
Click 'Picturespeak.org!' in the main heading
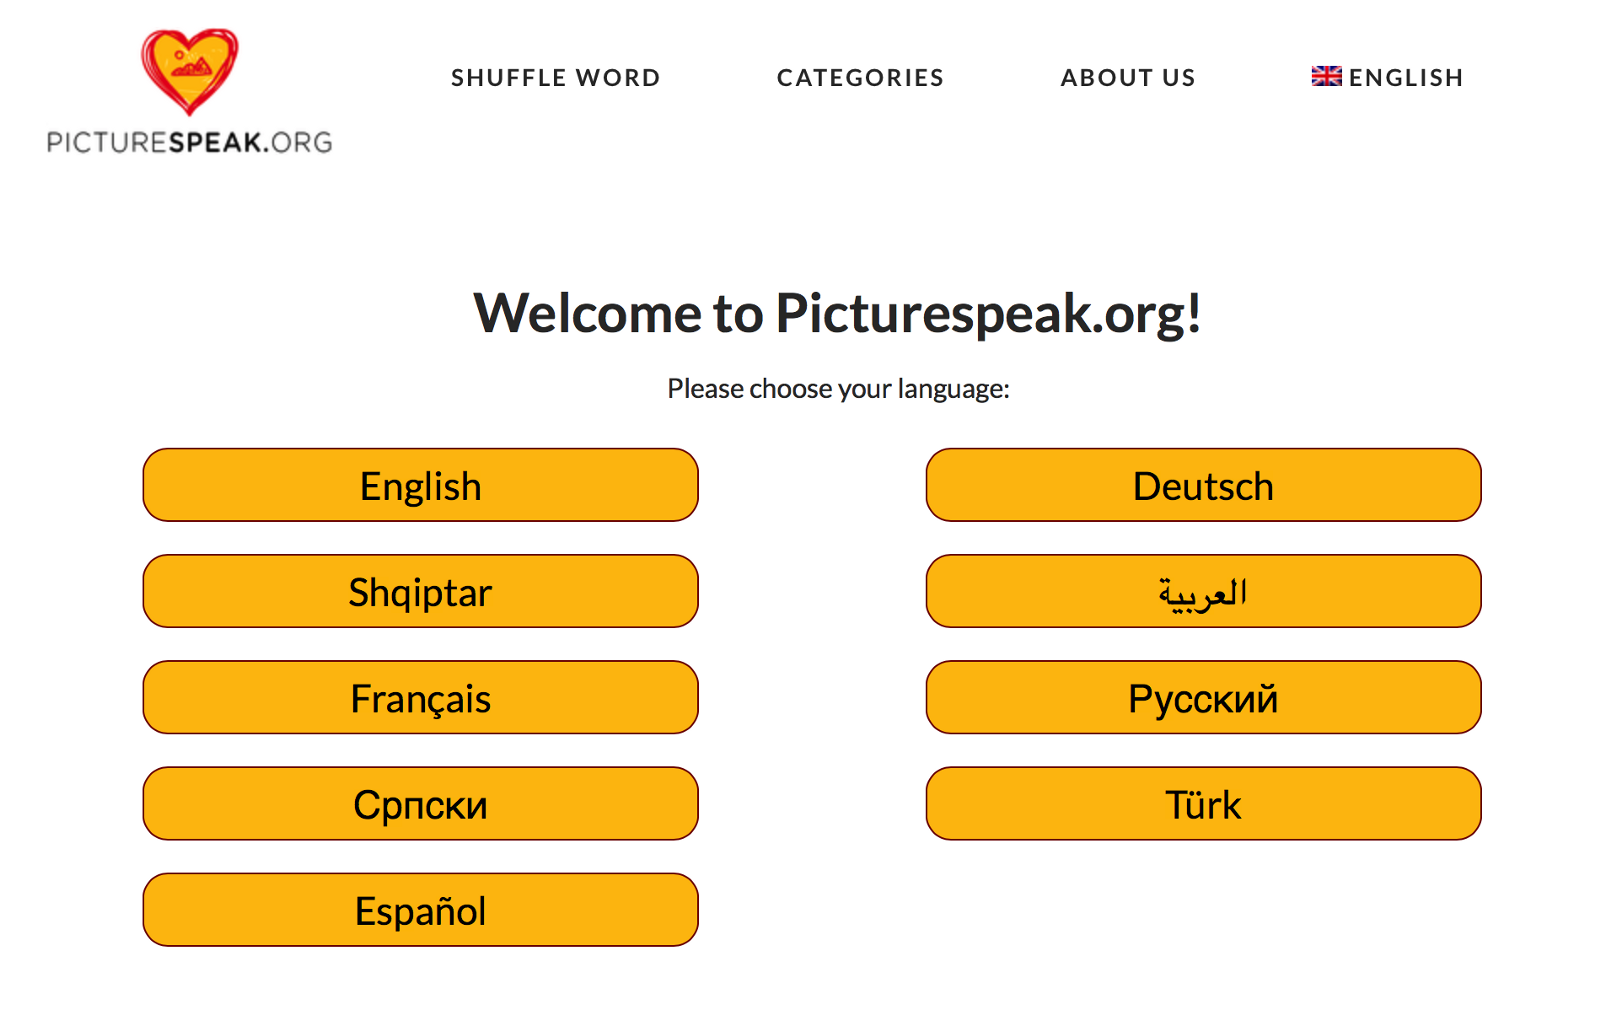[988, 313]
